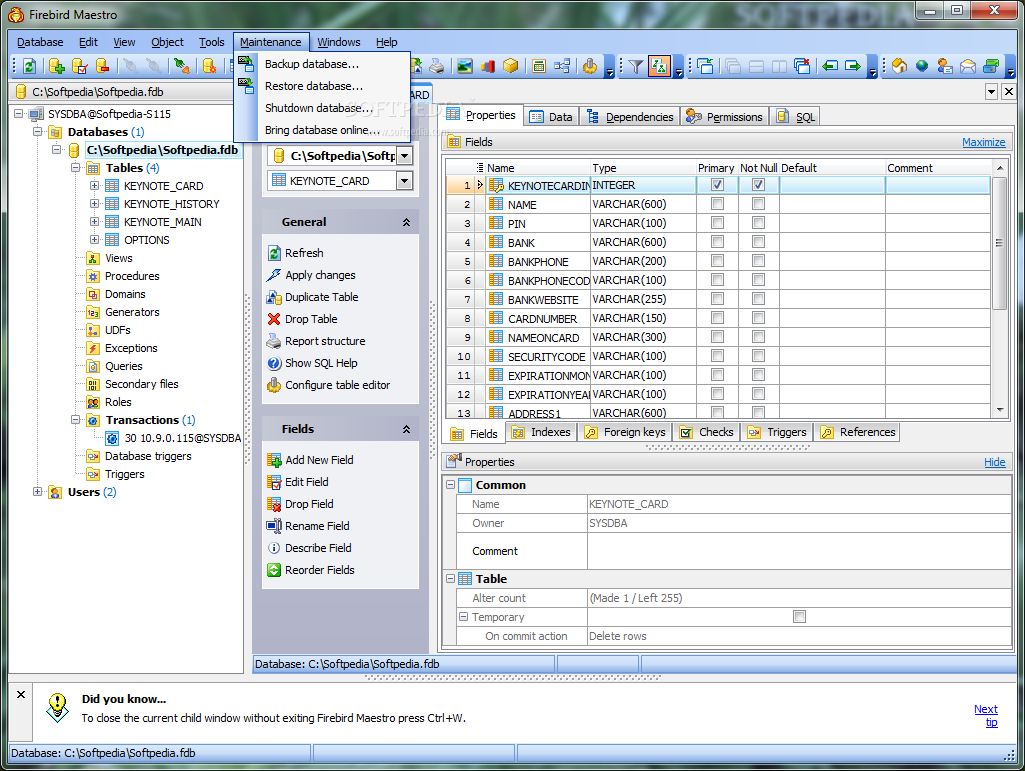Click Show SQL Help question icon
Image resolution: width=1025 pixels, height=771 pixels.
pyautogui.click(x=274, y=363)
